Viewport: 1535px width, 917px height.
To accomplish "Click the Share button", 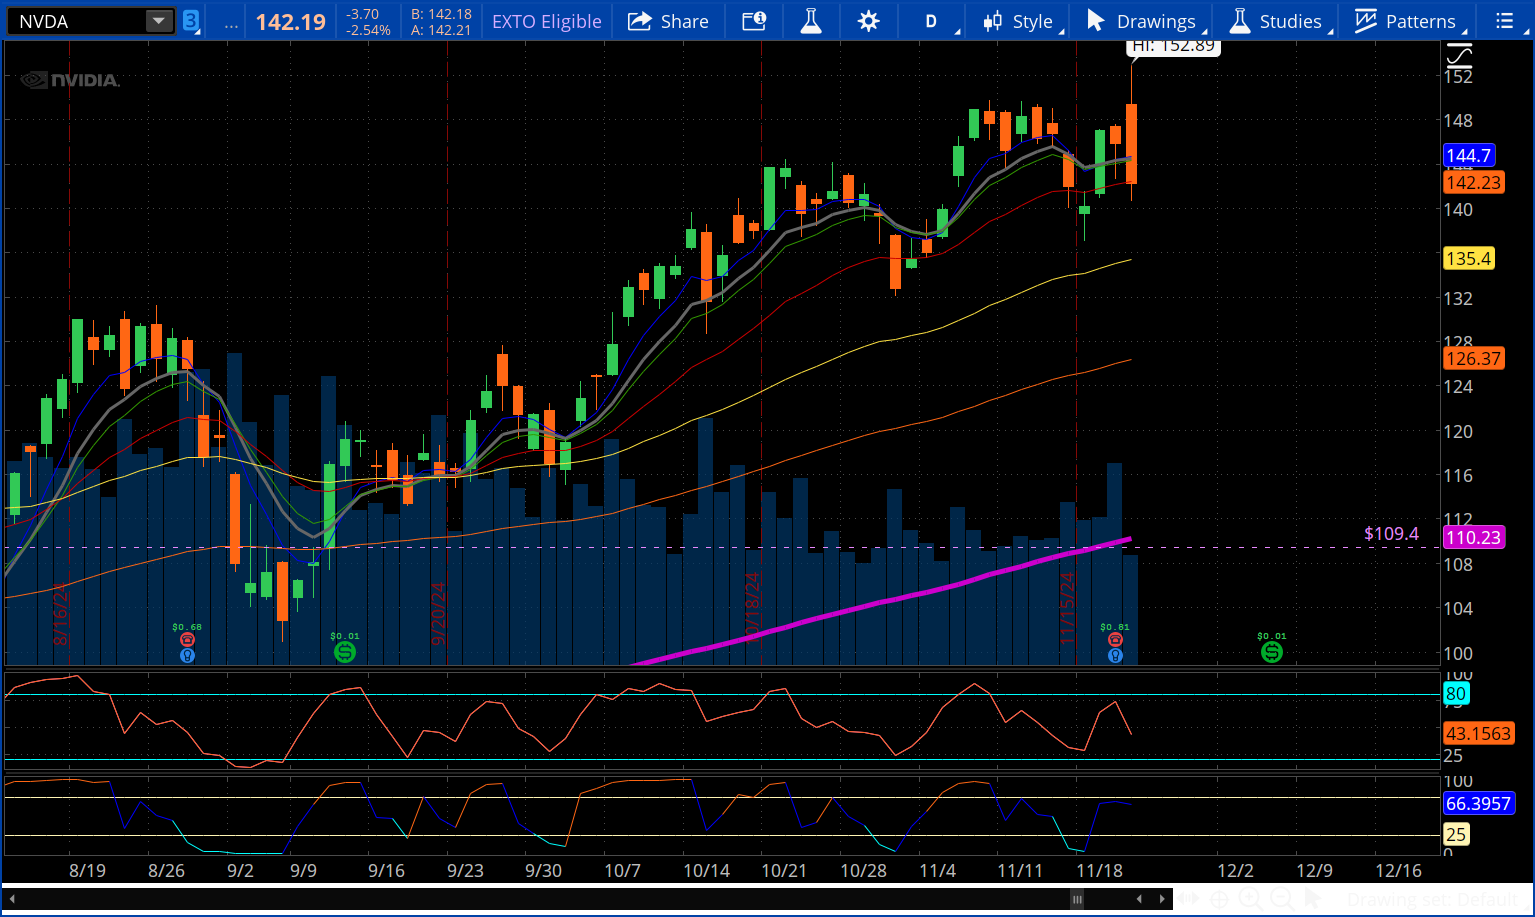I will pos(668,21).
